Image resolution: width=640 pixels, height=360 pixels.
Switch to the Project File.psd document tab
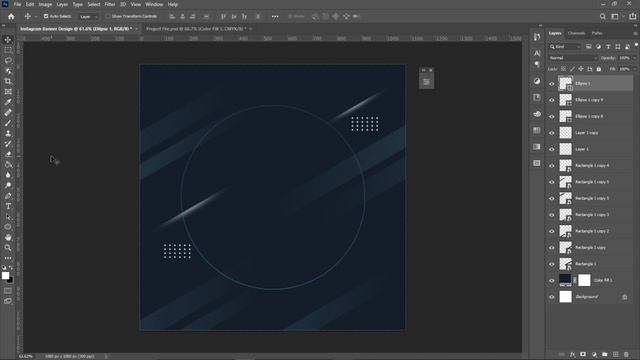196,29
